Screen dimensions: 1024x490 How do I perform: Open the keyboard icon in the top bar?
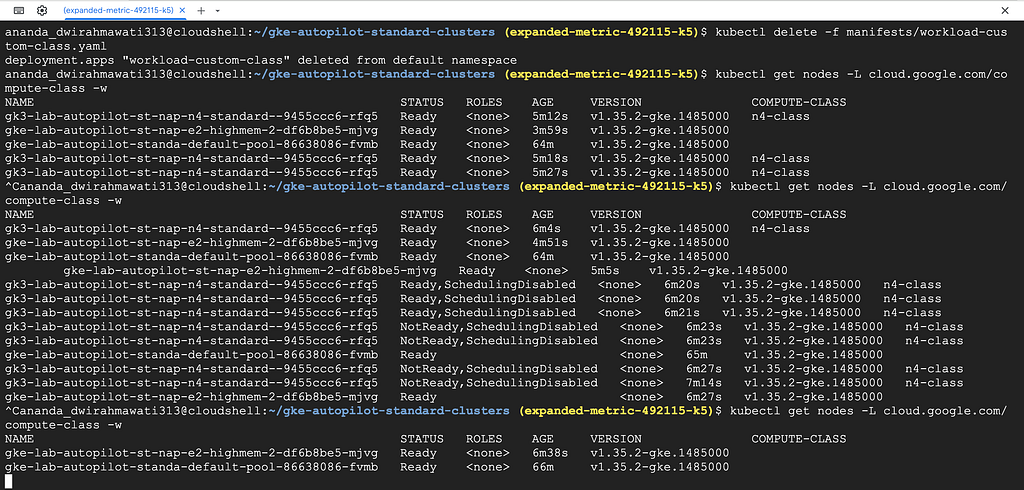click(x=19, y=10)
